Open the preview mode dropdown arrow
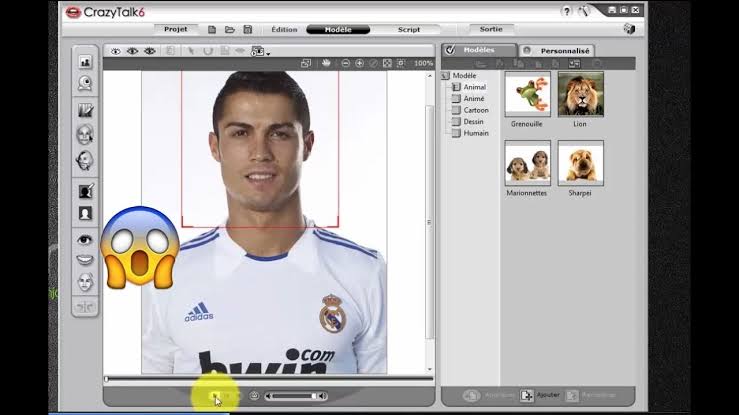This screenshot has height=415, width=739. coord(268,53)
